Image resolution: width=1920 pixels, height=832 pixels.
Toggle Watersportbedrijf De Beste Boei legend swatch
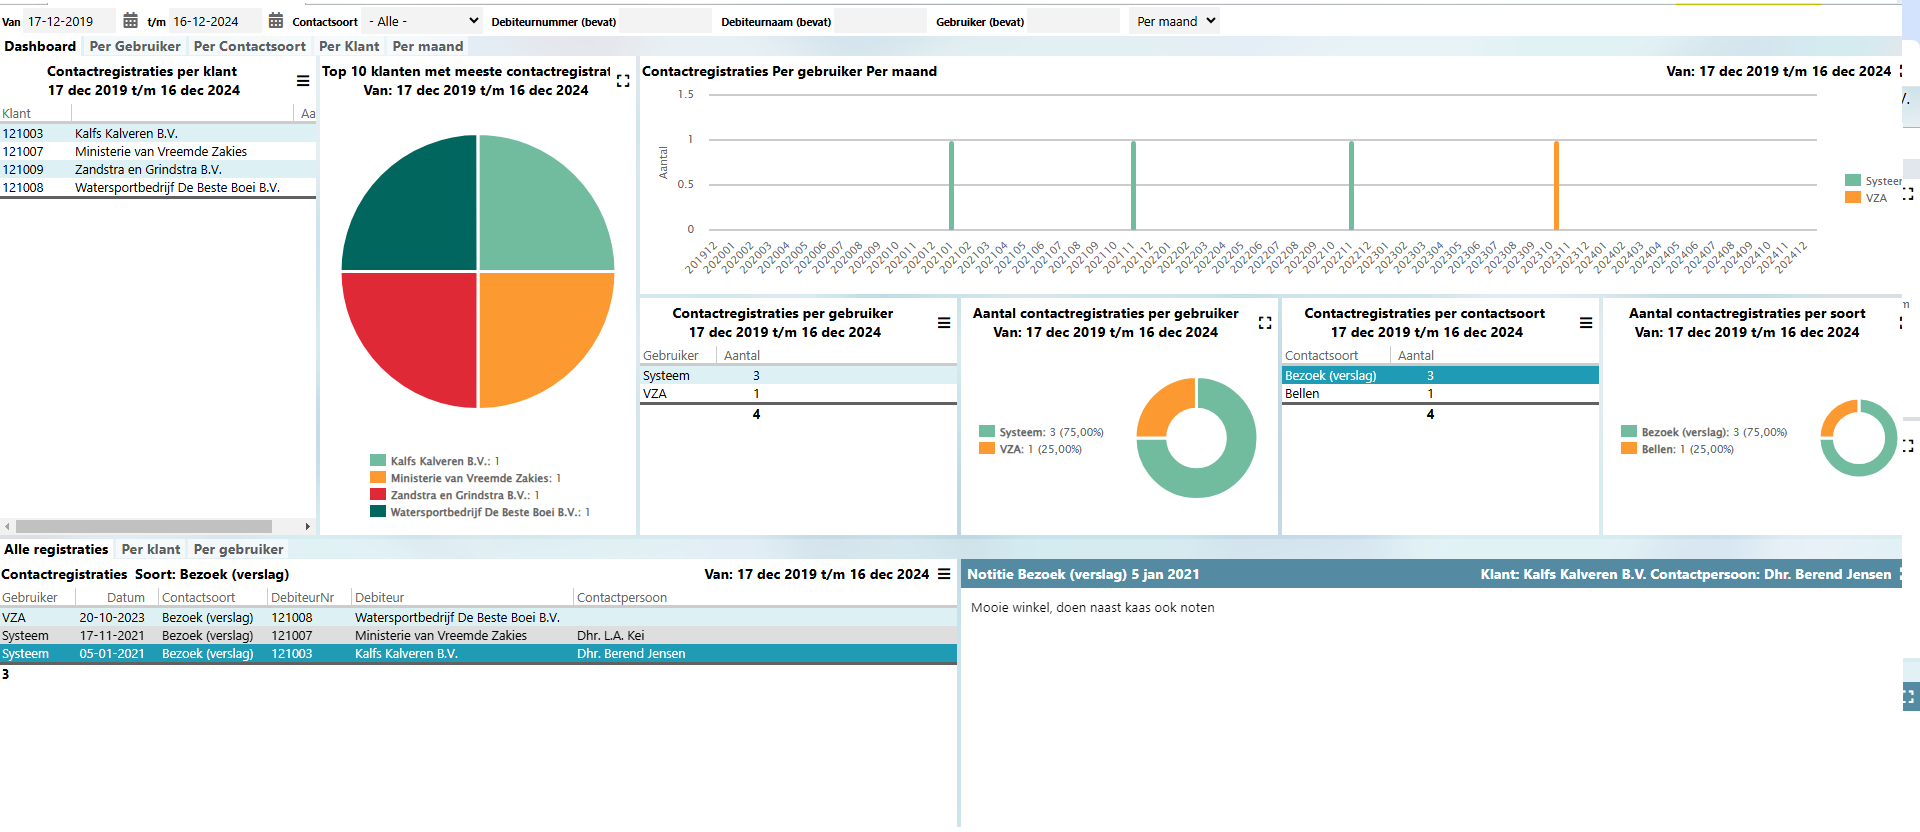[x=378, y=512]
